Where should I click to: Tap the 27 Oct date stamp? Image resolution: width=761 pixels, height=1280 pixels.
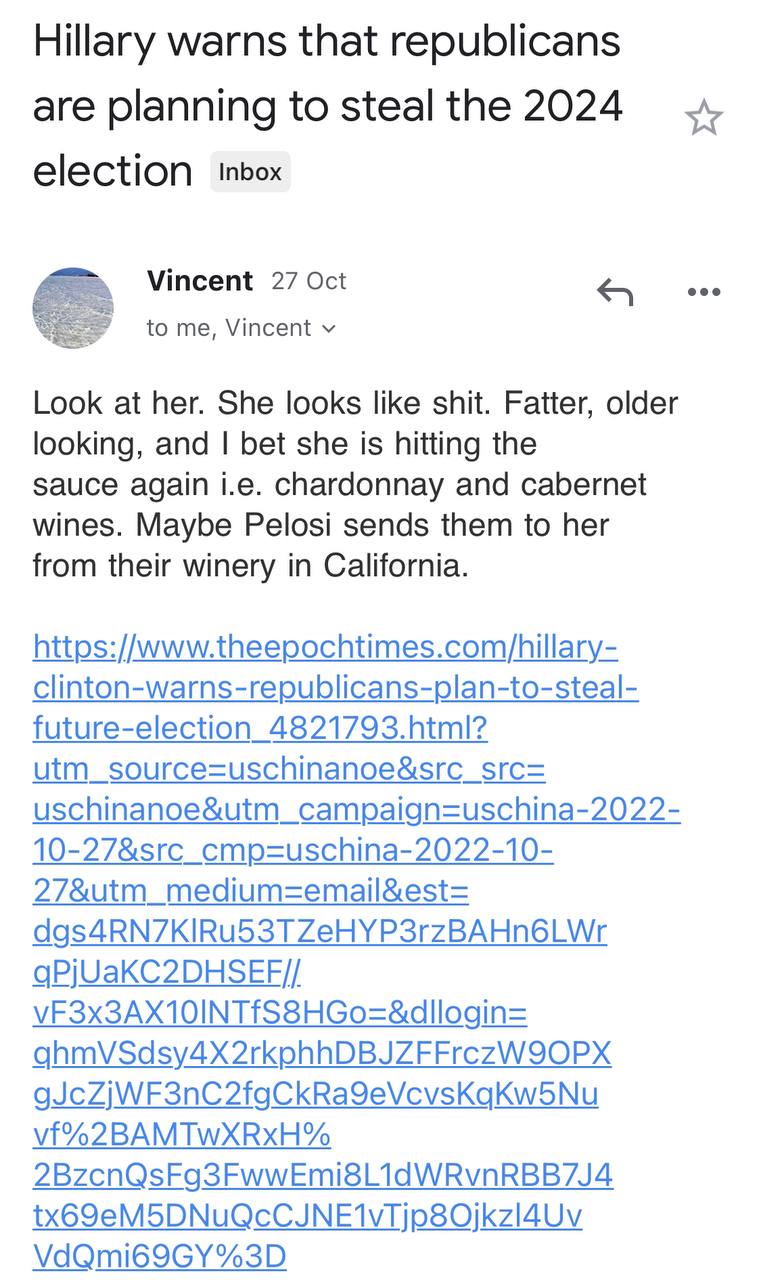(x=309, y=281)
